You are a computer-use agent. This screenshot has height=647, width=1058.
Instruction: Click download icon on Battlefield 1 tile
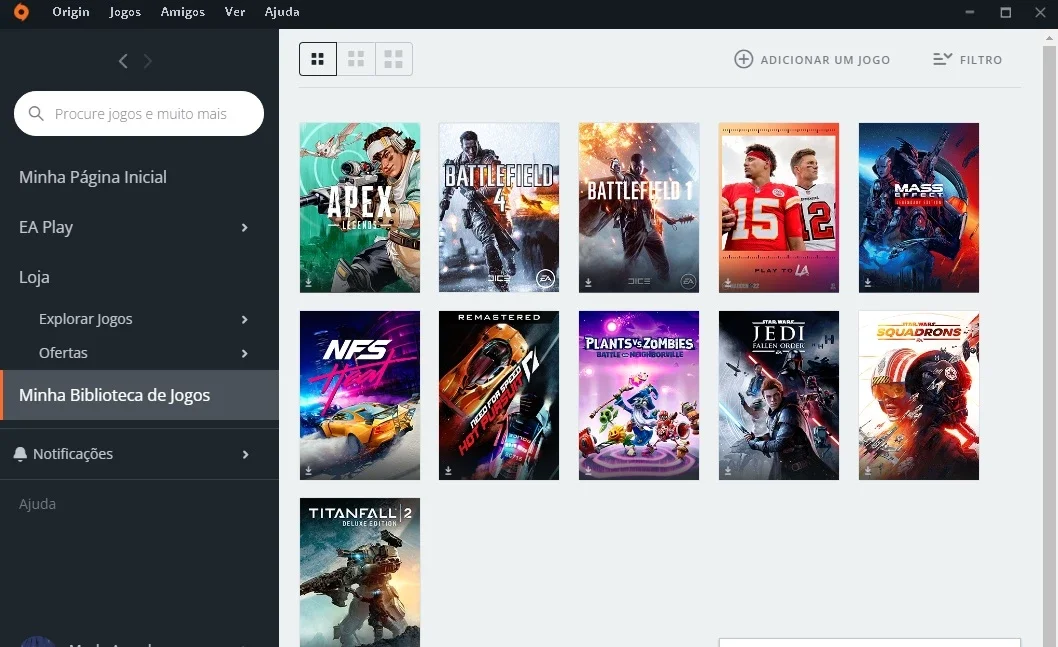pos(588,283)
